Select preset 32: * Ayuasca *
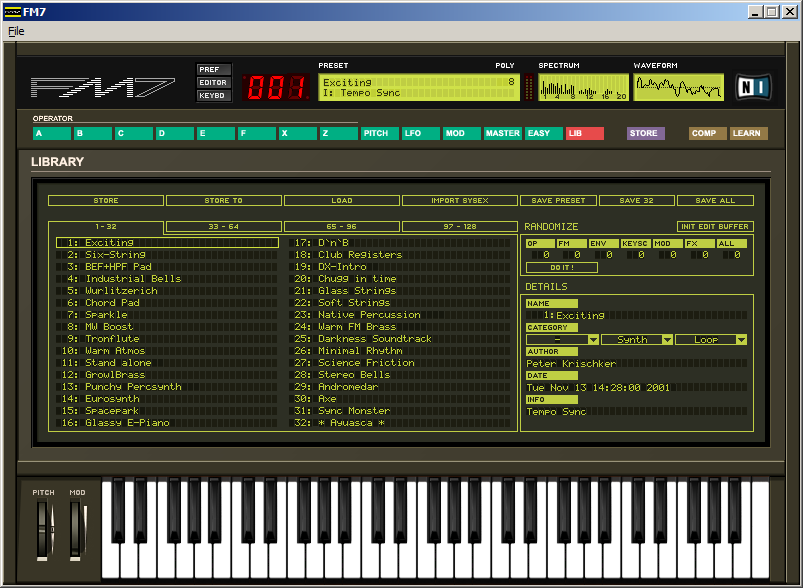Screen dimensions: 803x588 400,423
